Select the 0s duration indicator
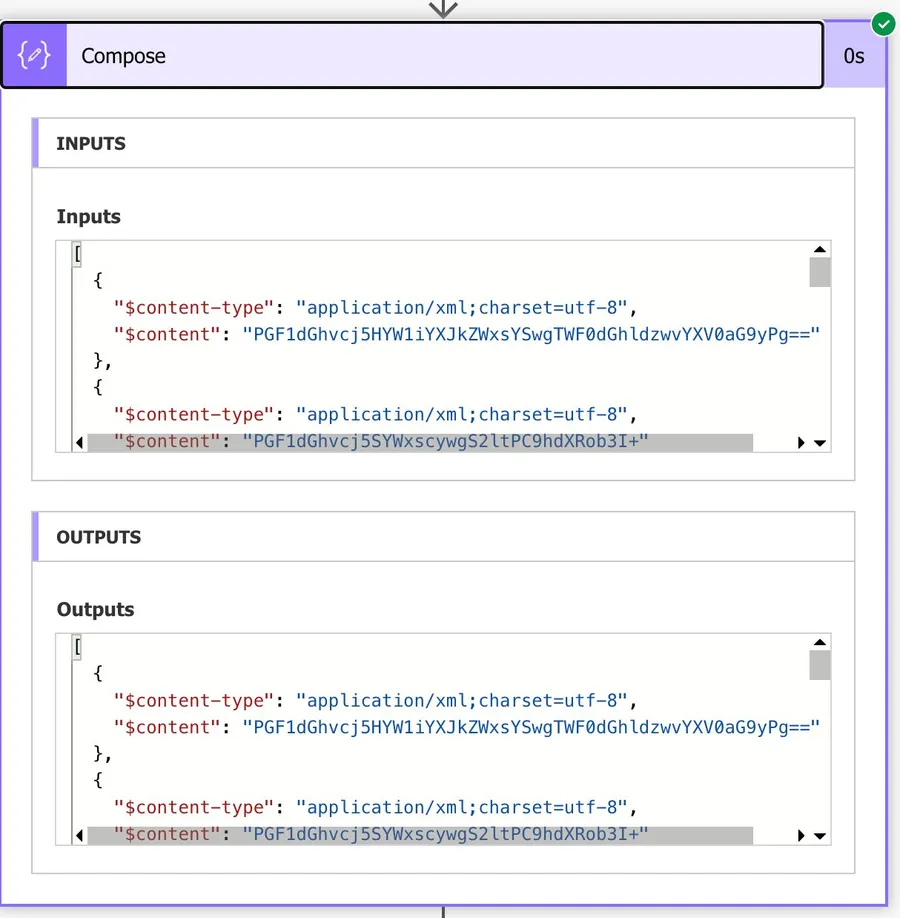Image resolution: width=900 pixels, height=918 pixels. click(855, 55)
